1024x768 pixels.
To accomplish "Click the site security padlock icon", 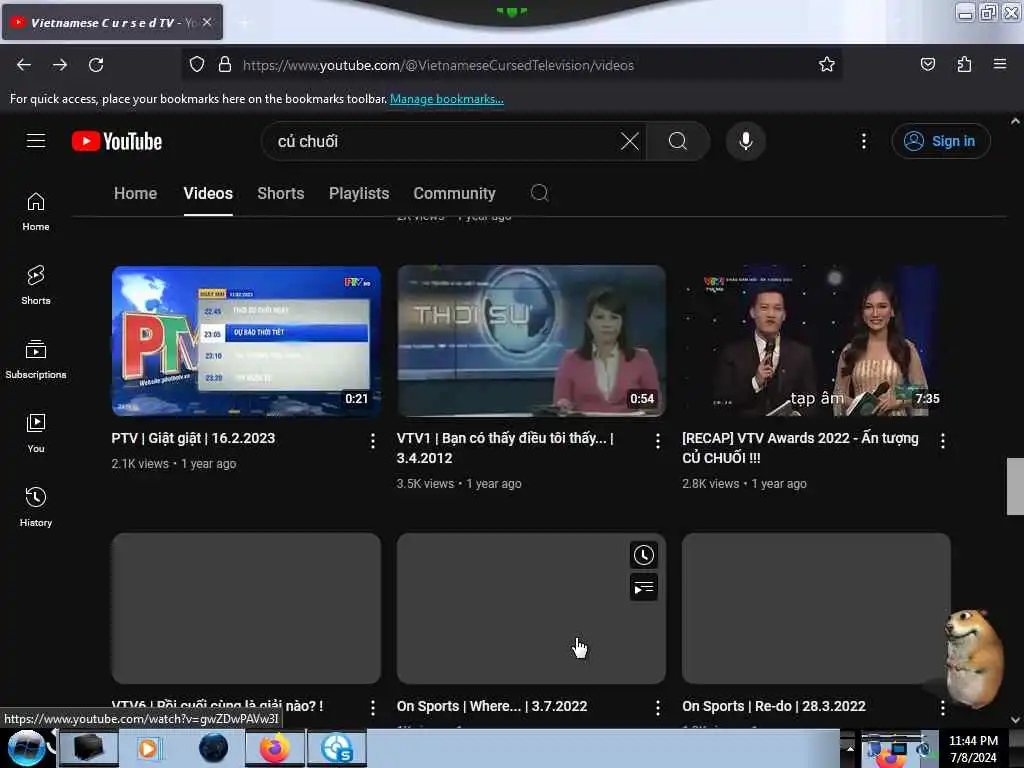I will coord(225,64).
